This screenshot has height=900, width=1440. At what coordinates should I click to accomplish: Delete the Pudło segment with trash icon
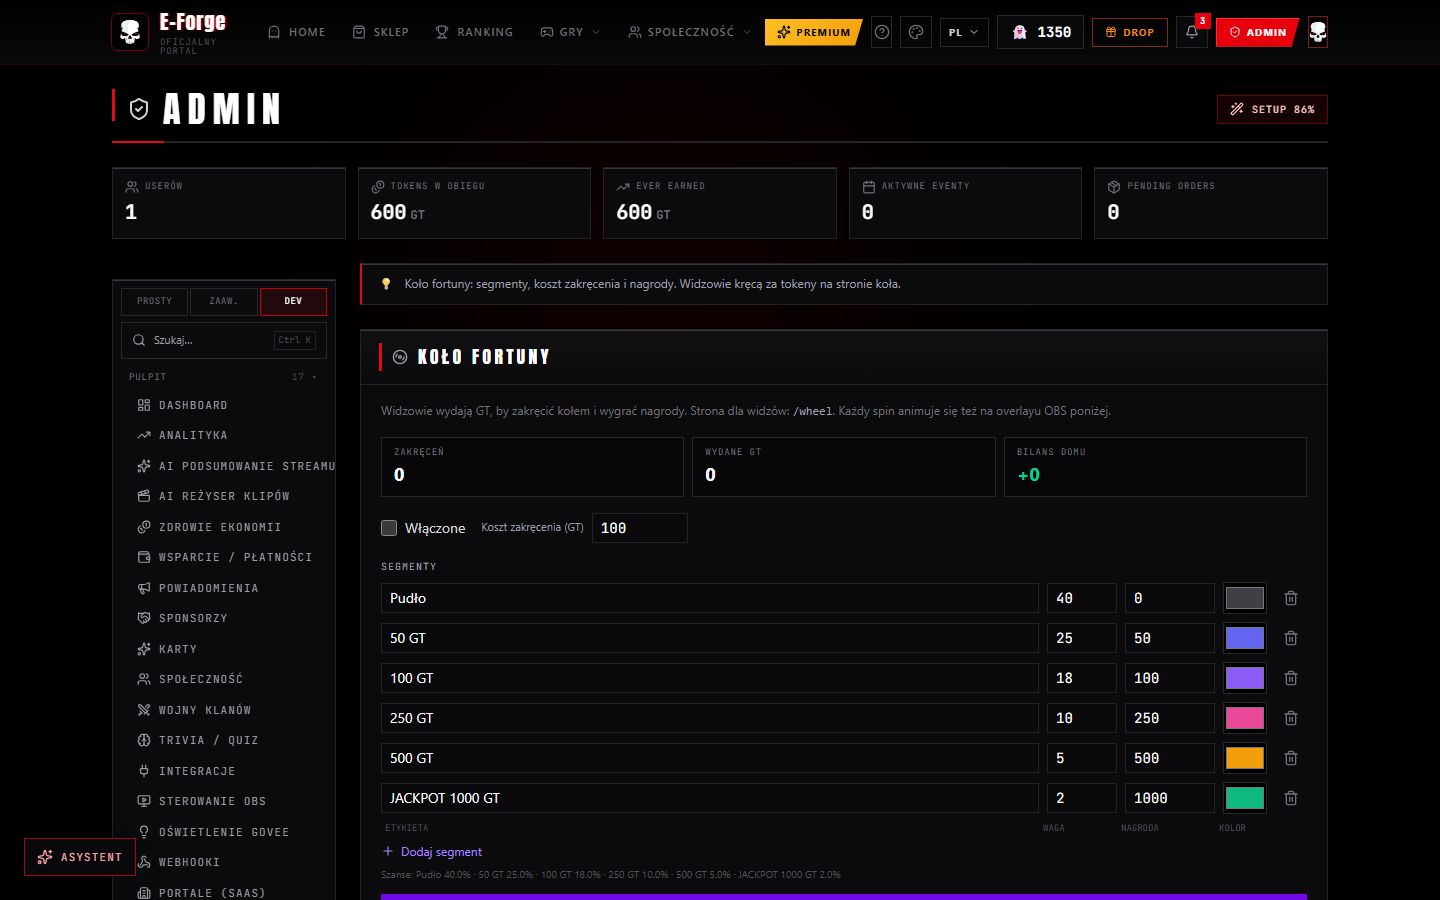click(1291, 598)
